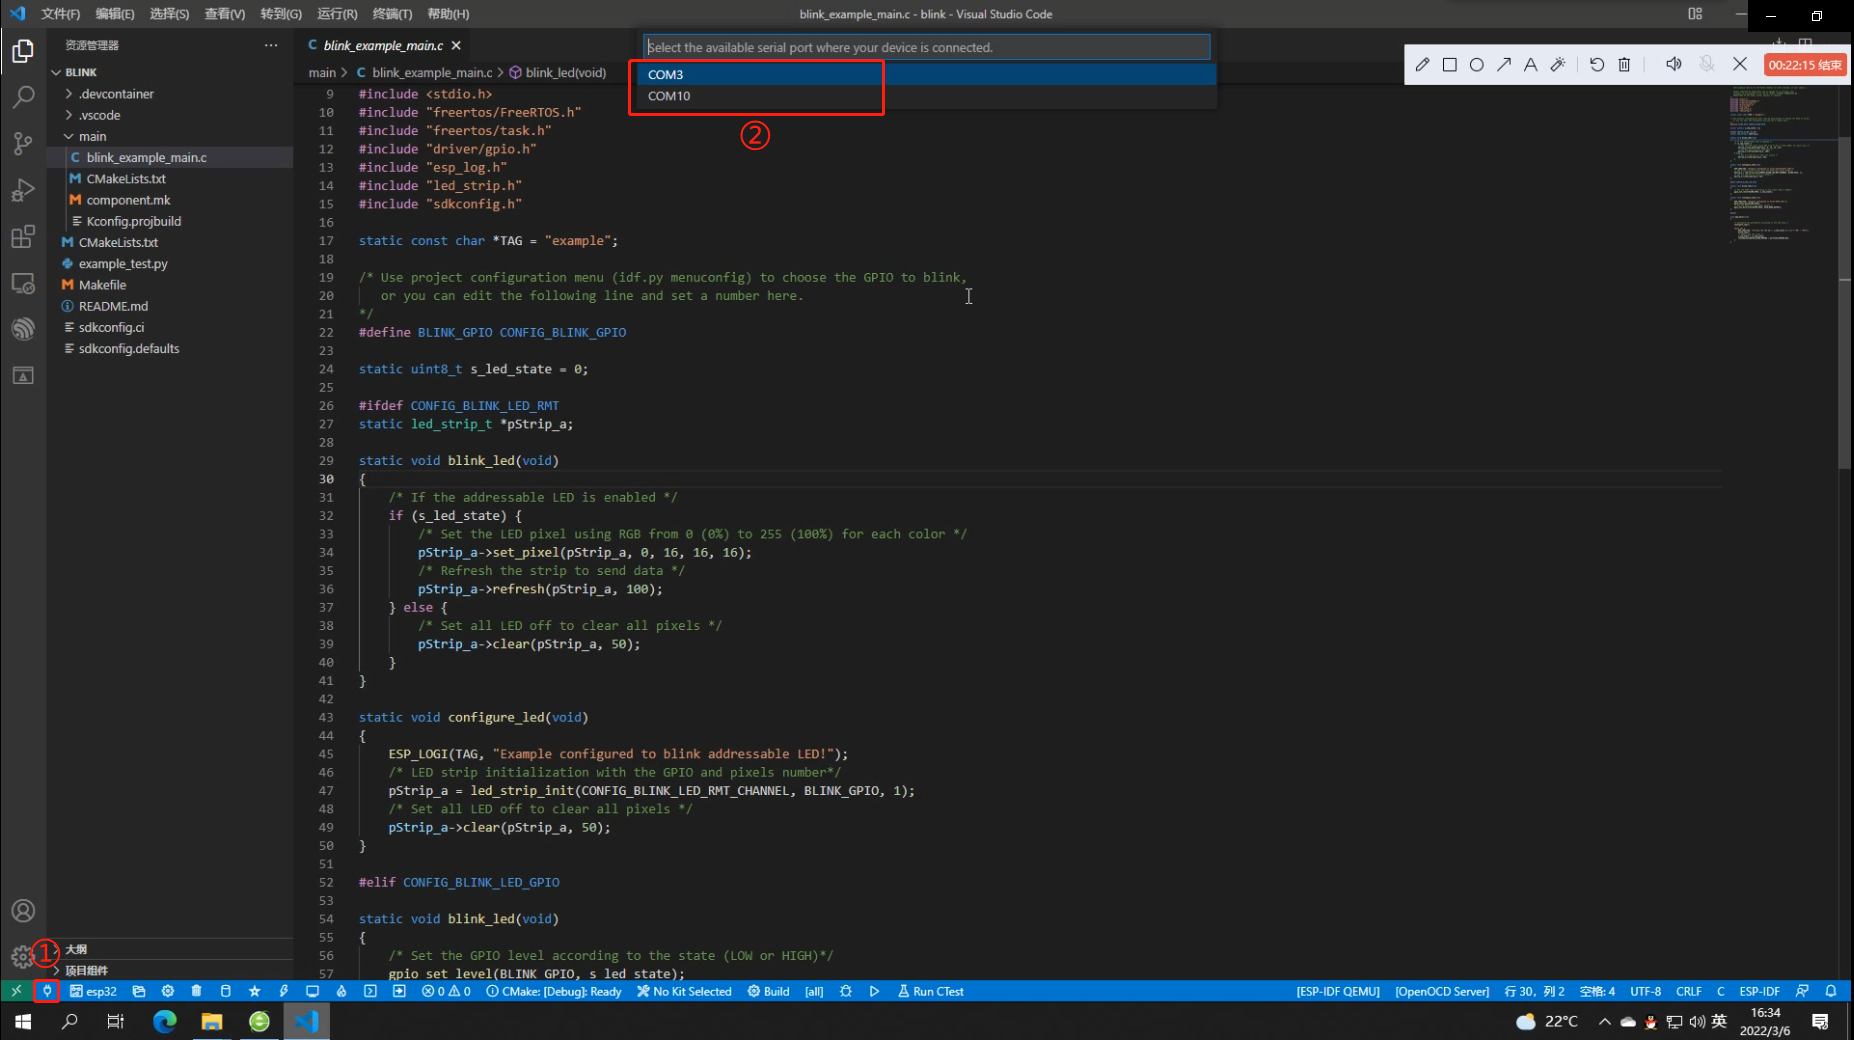Click the Build button in the status bar
The image size is (1854, 1040).
(x=768, y=991)
